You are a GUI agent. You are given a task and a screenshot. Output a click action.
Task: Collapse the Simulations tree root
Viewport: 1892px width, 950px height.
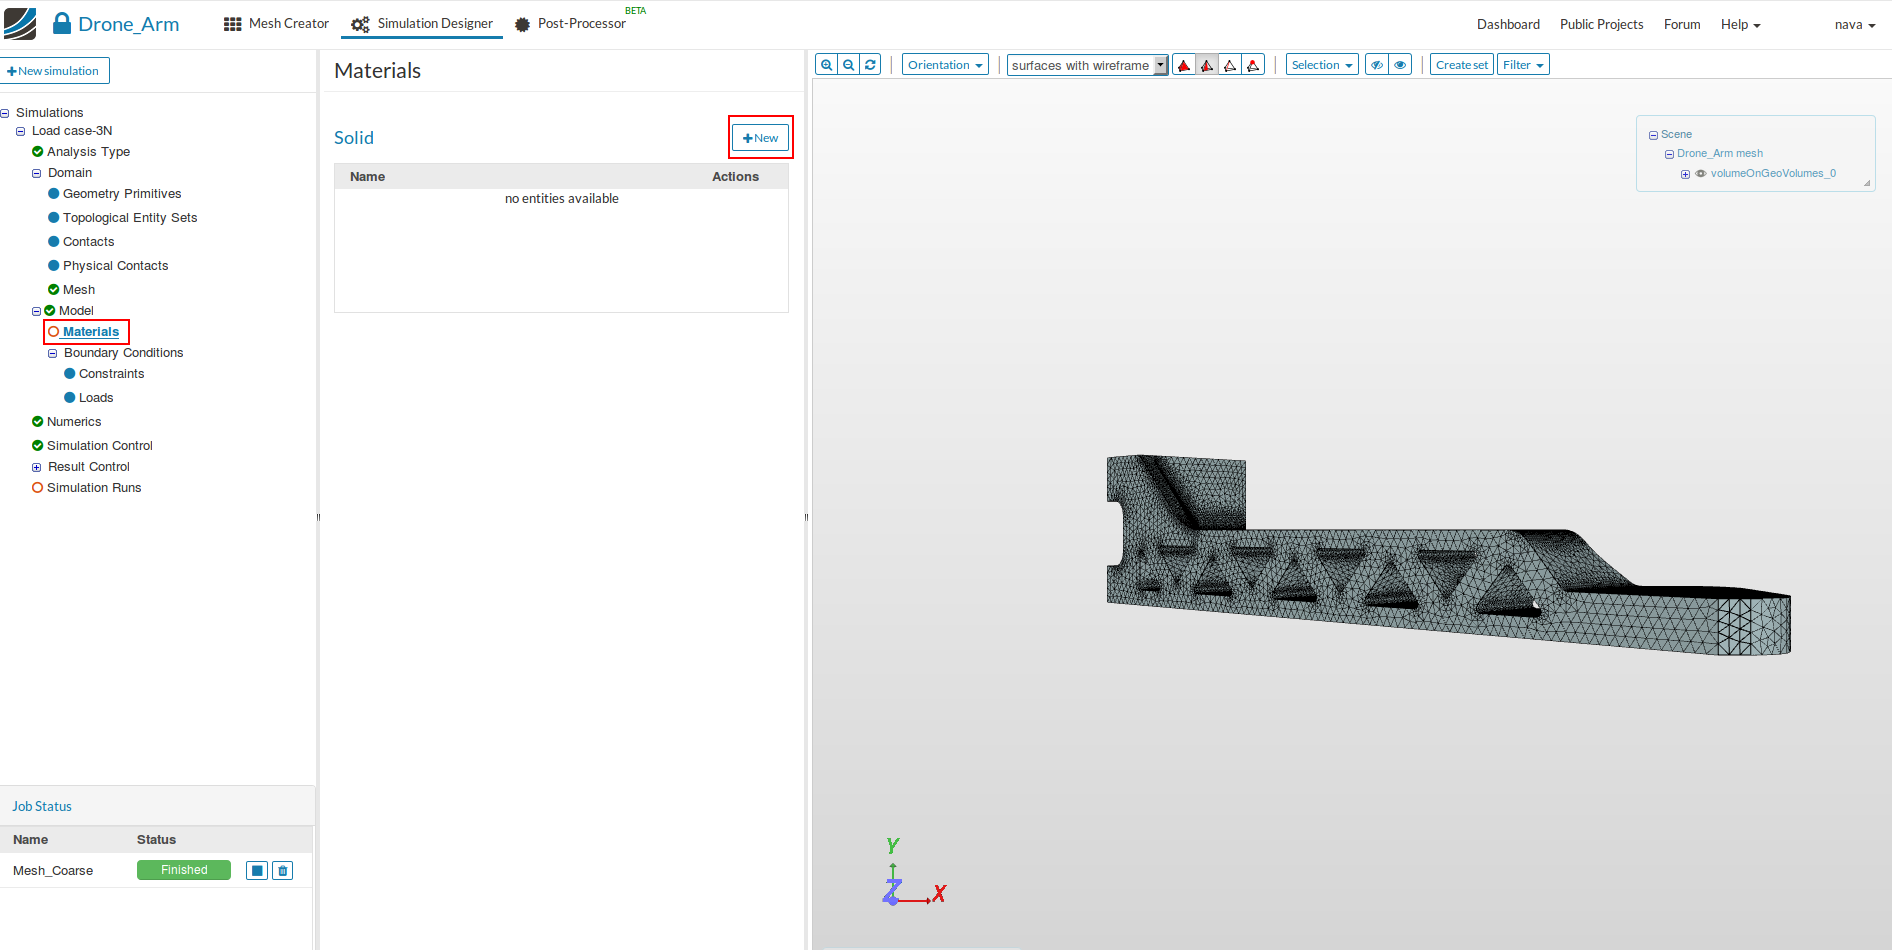click(x=5, y=113)
